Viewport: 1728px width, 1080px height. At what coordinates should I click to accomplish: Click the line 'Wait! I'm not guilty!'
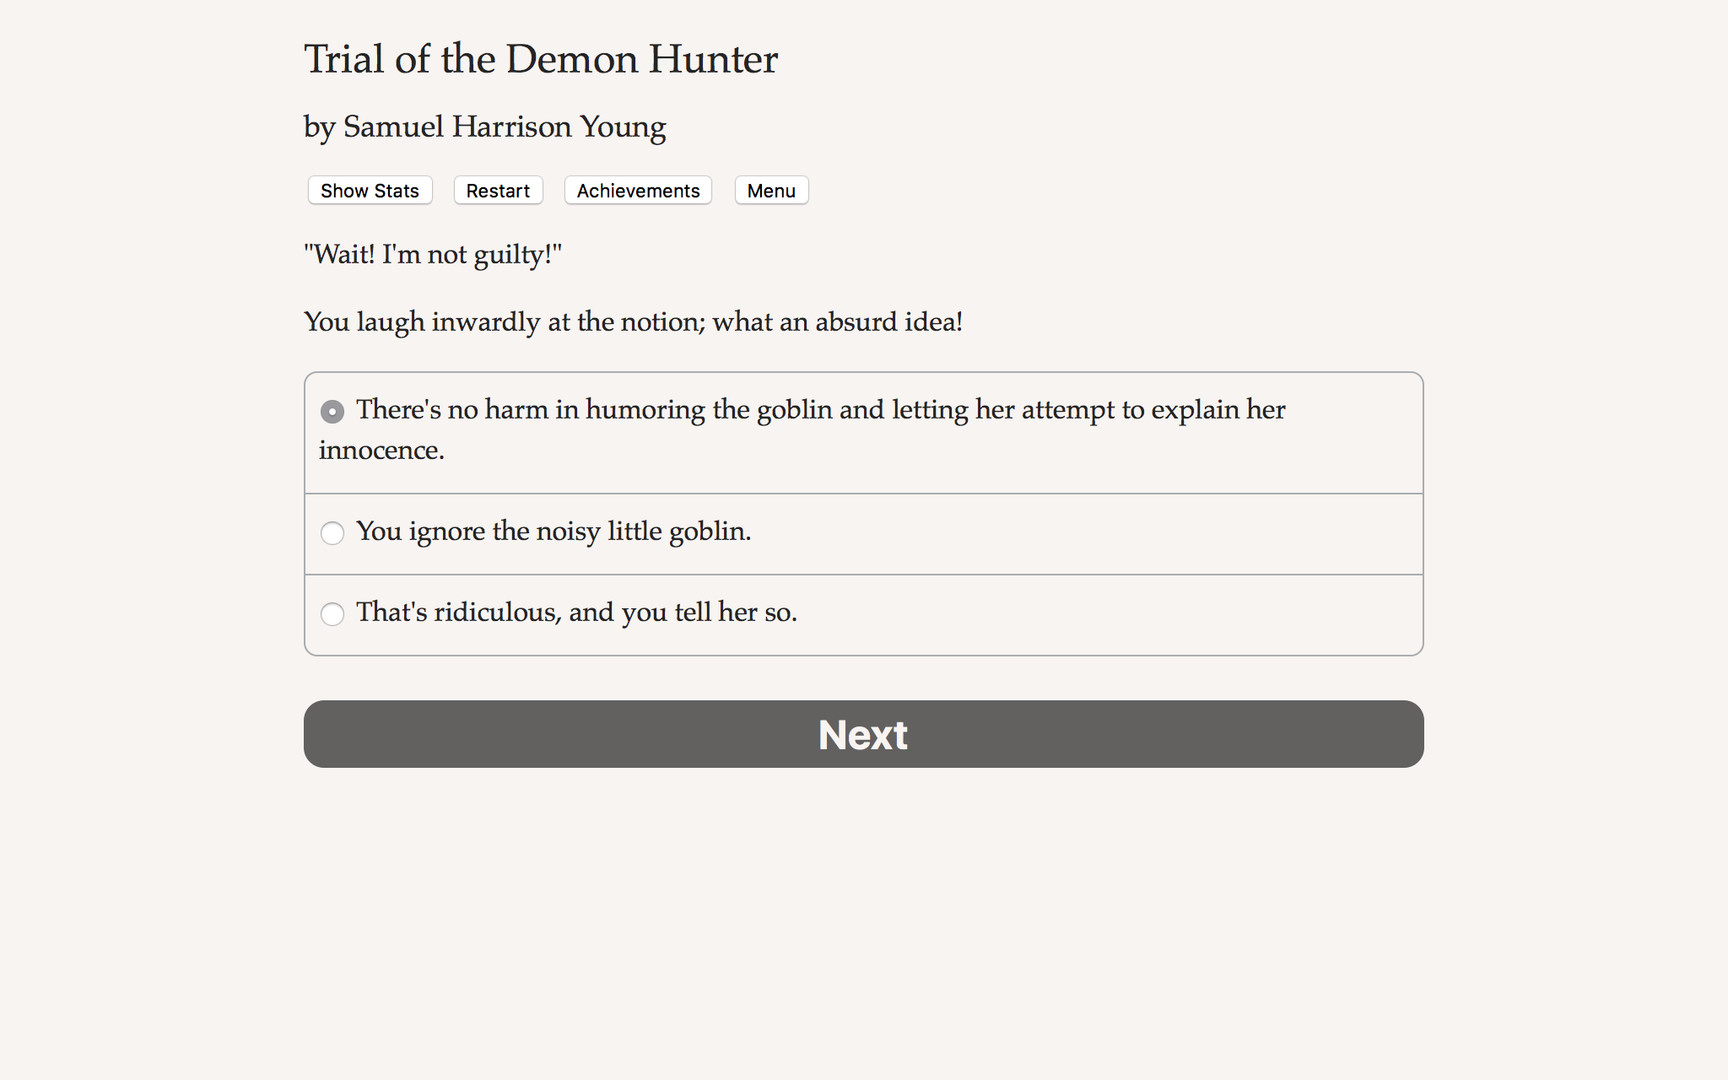(x=432, y=254)
